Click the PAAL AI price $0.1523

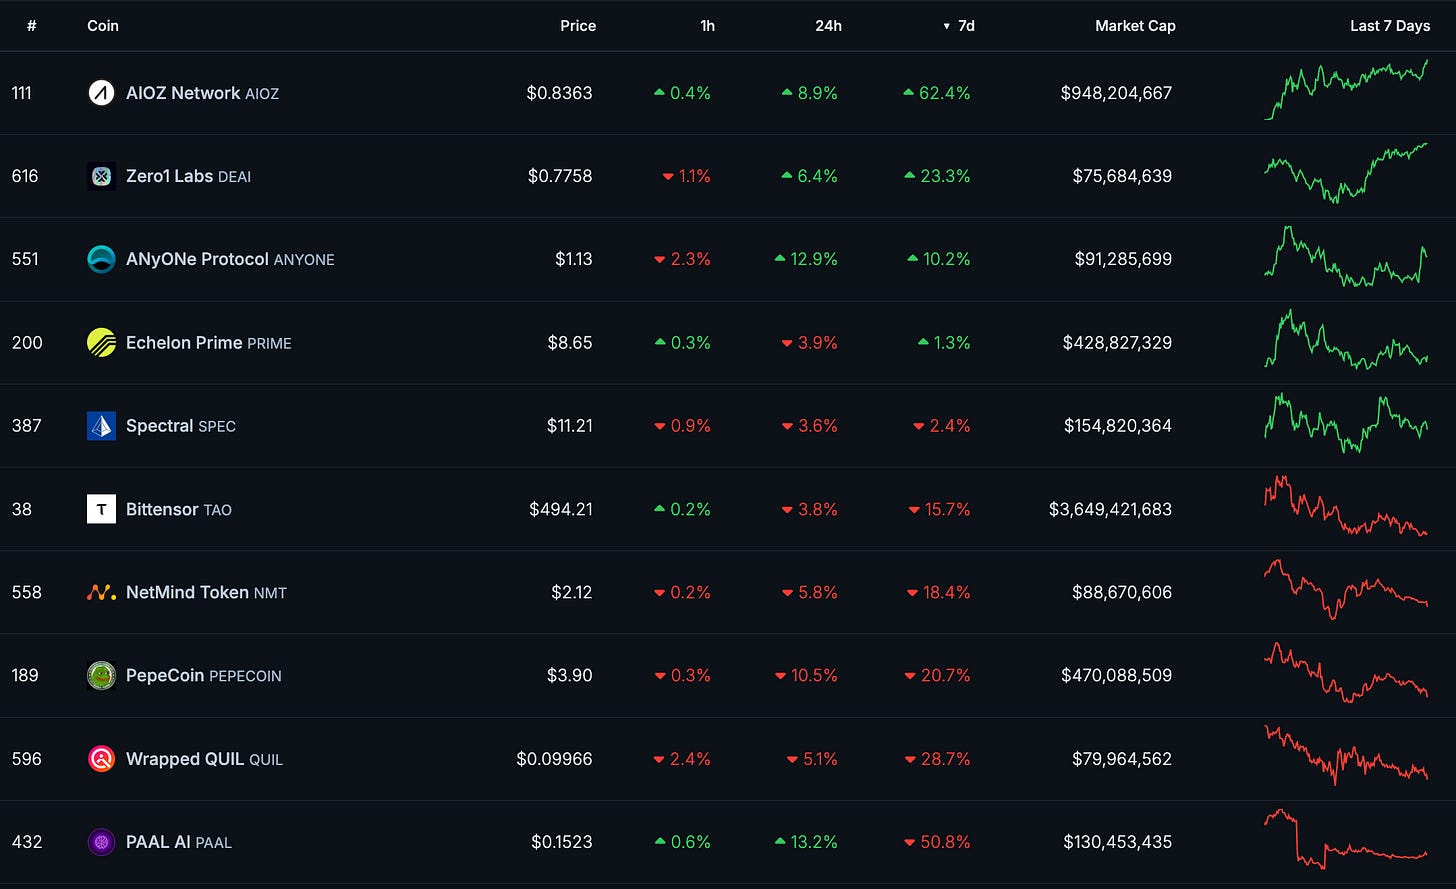(562, 842)
